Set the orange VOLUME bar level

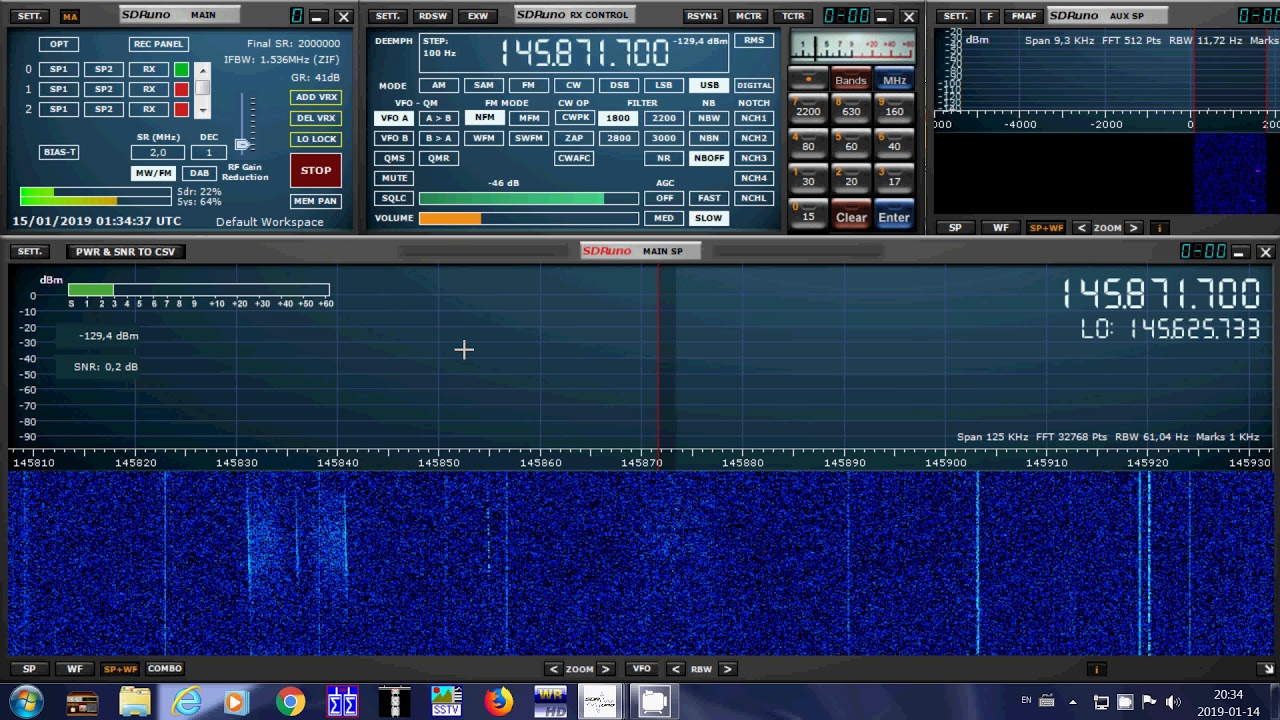click(528, 218)
